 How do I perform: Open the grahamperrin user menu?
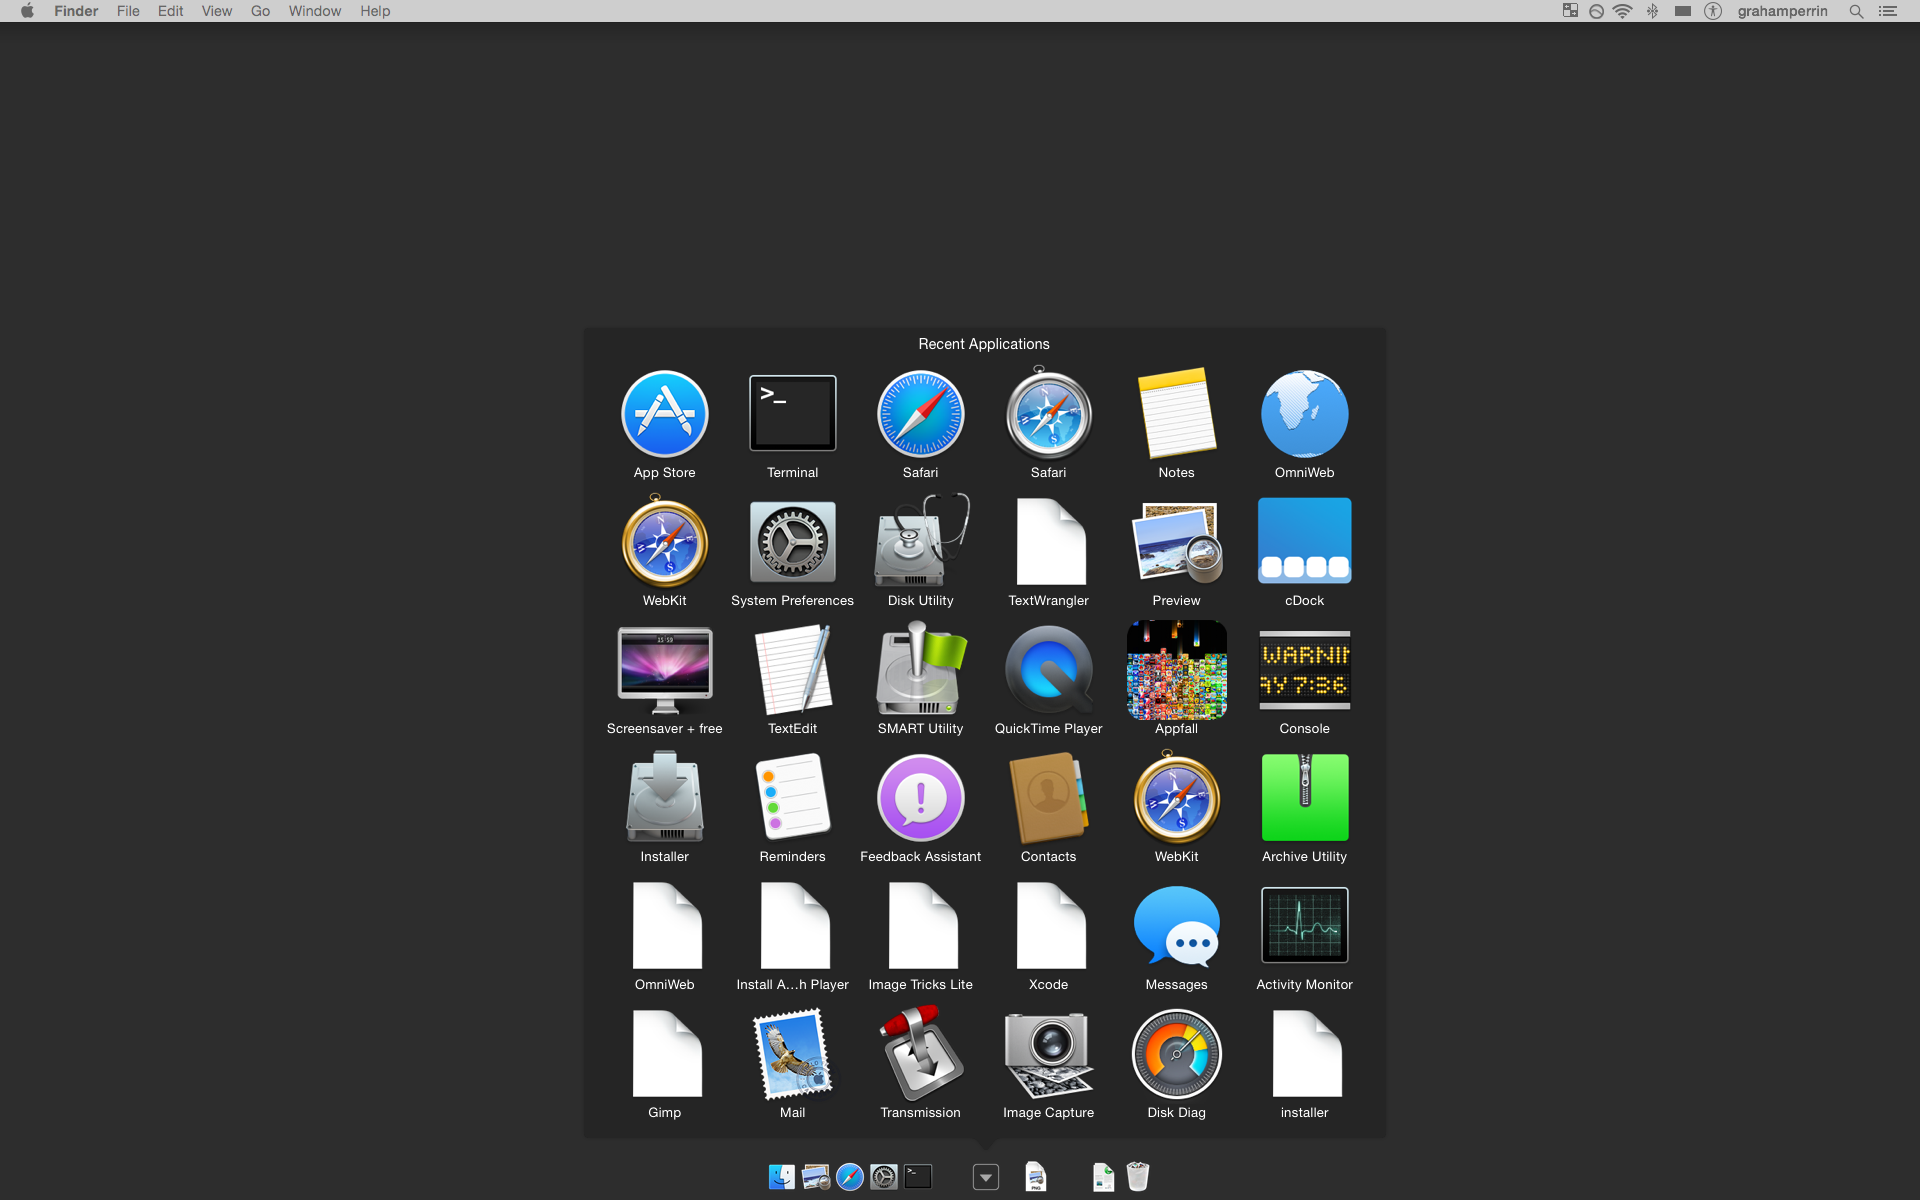tap(1782, 11)
